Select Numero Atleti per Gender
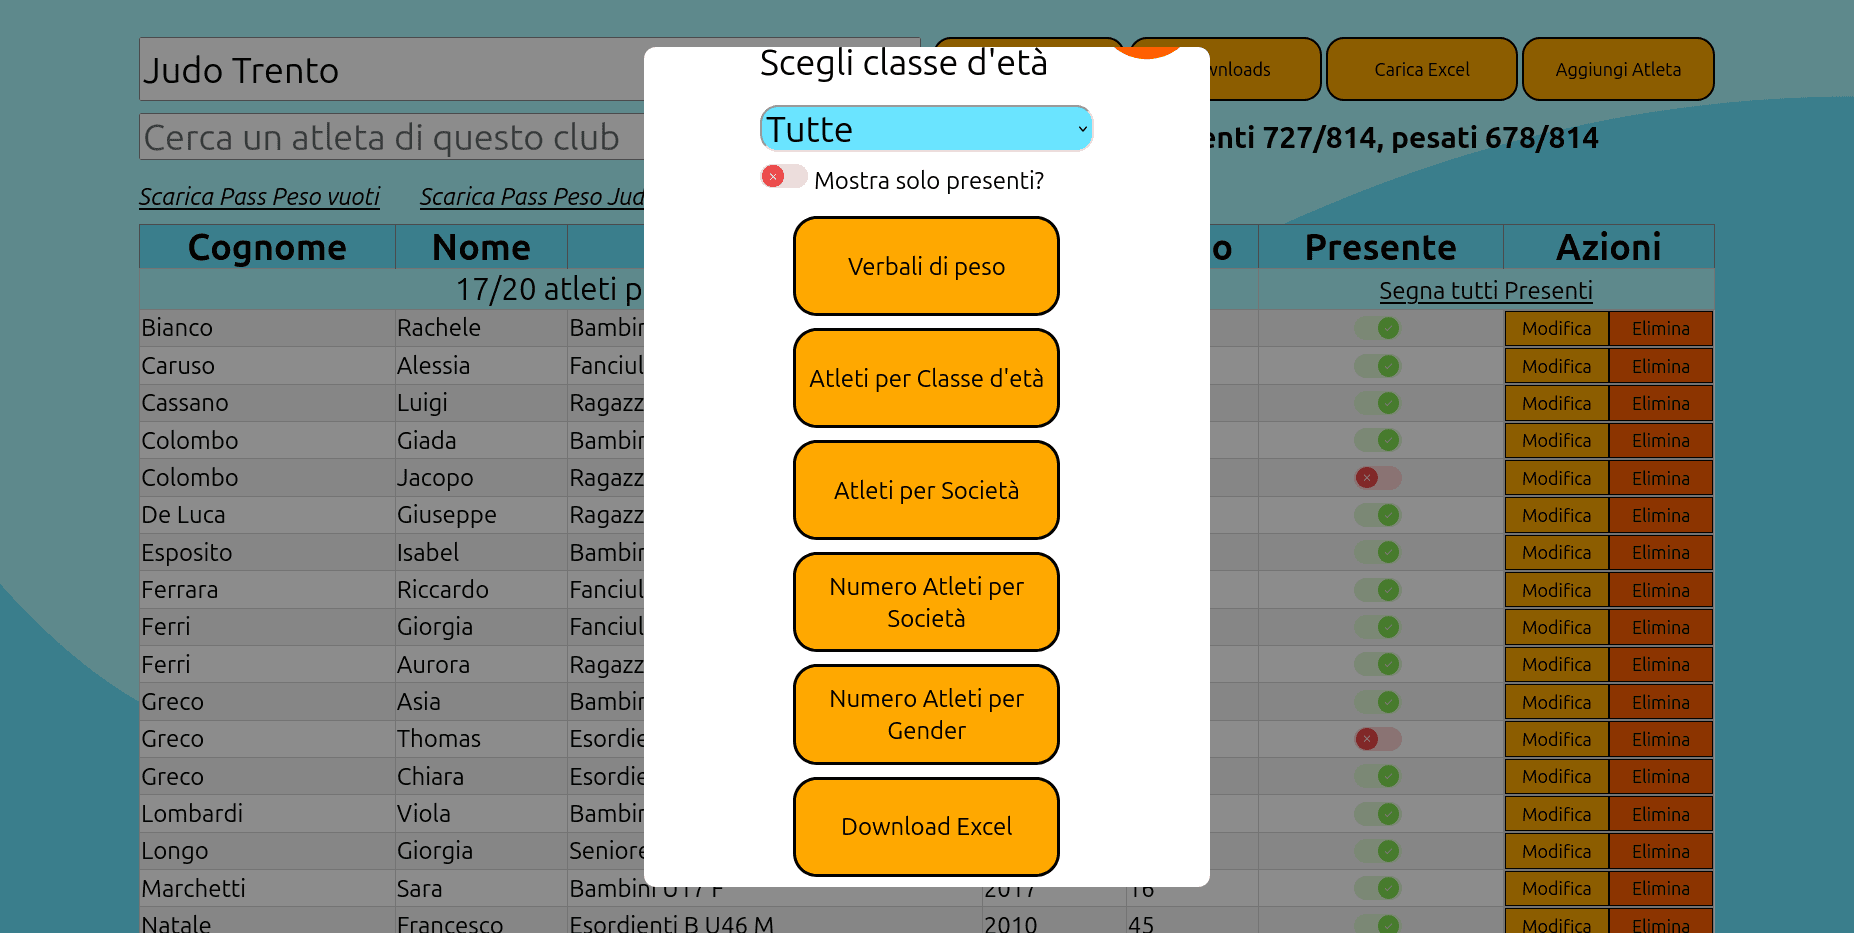The height and width of the screenshot is (933, 1854). (926, 715)
